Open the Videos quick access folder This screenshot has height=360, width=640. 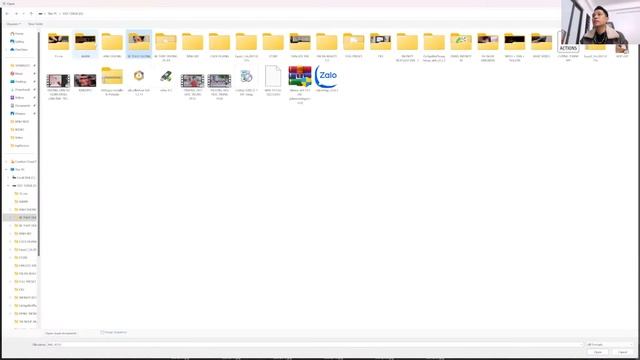point(18,98)
